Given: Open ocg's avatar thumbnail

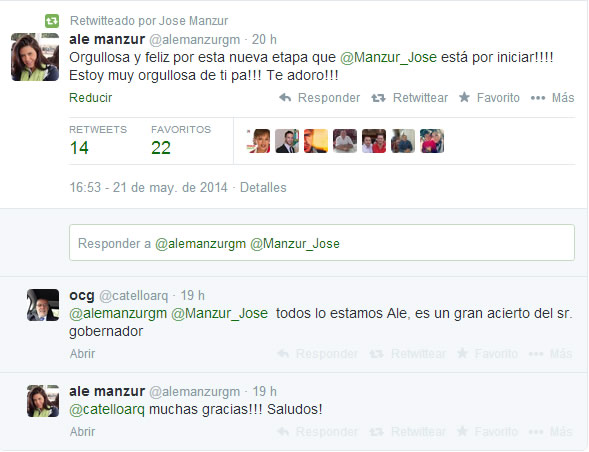Looking at the screenshot, I should coord(43,305).
